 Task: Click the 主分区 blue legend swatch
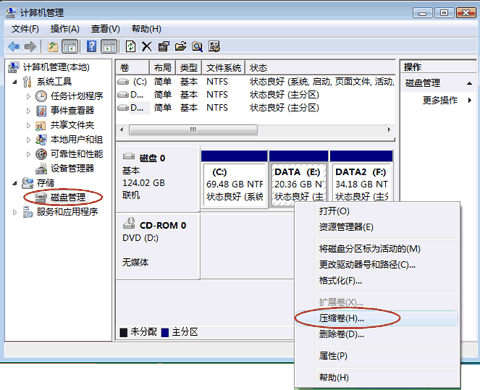(x=165, y=332)
